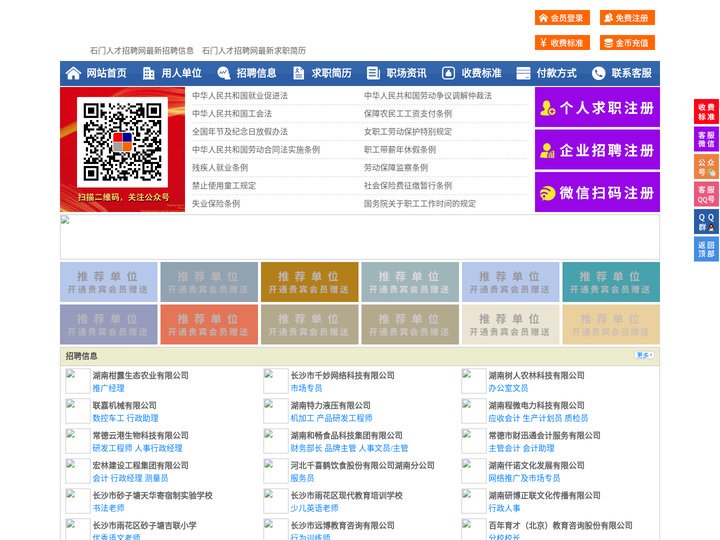Screen dimensions: 720x540
Task: Open the 职场资讯 menu item
Action: [406, 73]
